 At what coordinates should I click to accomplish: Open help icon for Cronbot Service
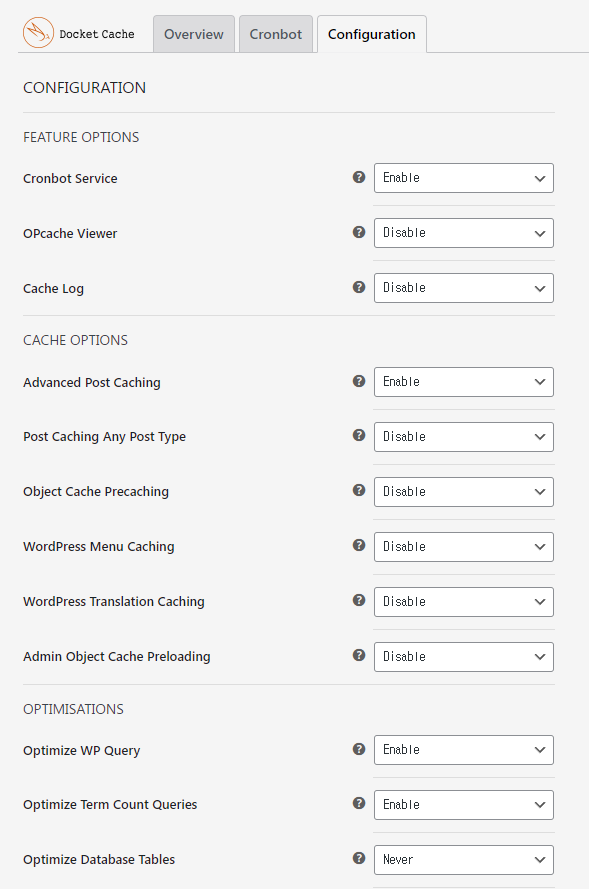pyautogui.click(x=359, y=177)
